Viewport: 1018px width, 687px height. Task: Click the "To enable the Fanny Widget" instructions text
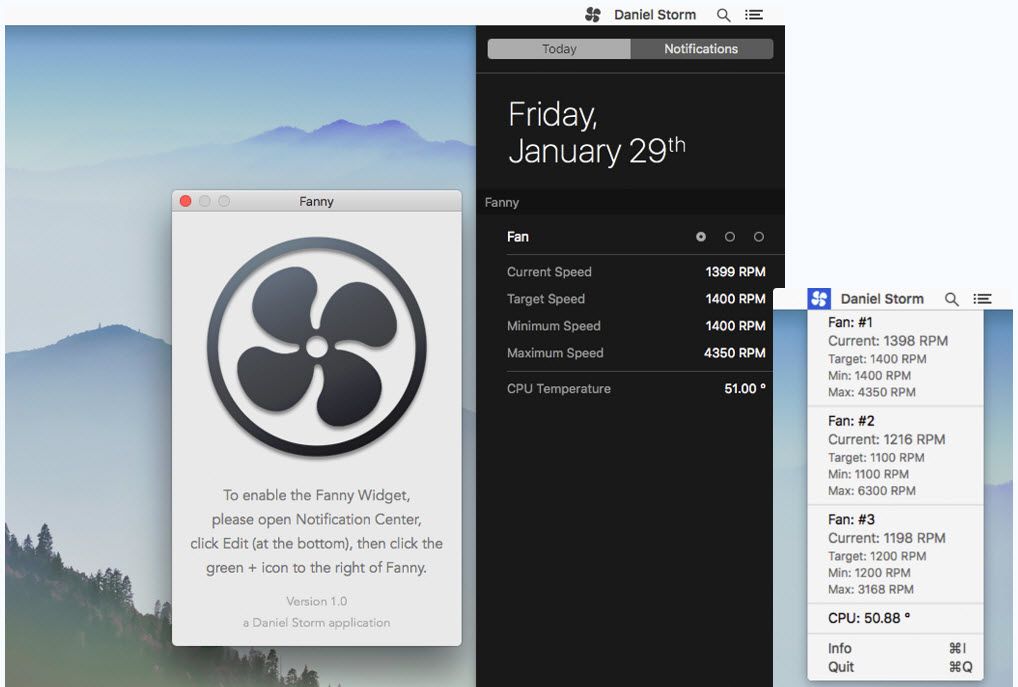(x=317, y=531)
